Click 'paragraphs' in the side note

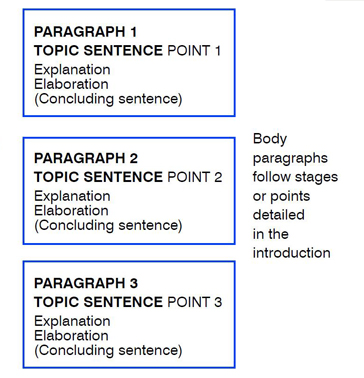pos(290,158)
